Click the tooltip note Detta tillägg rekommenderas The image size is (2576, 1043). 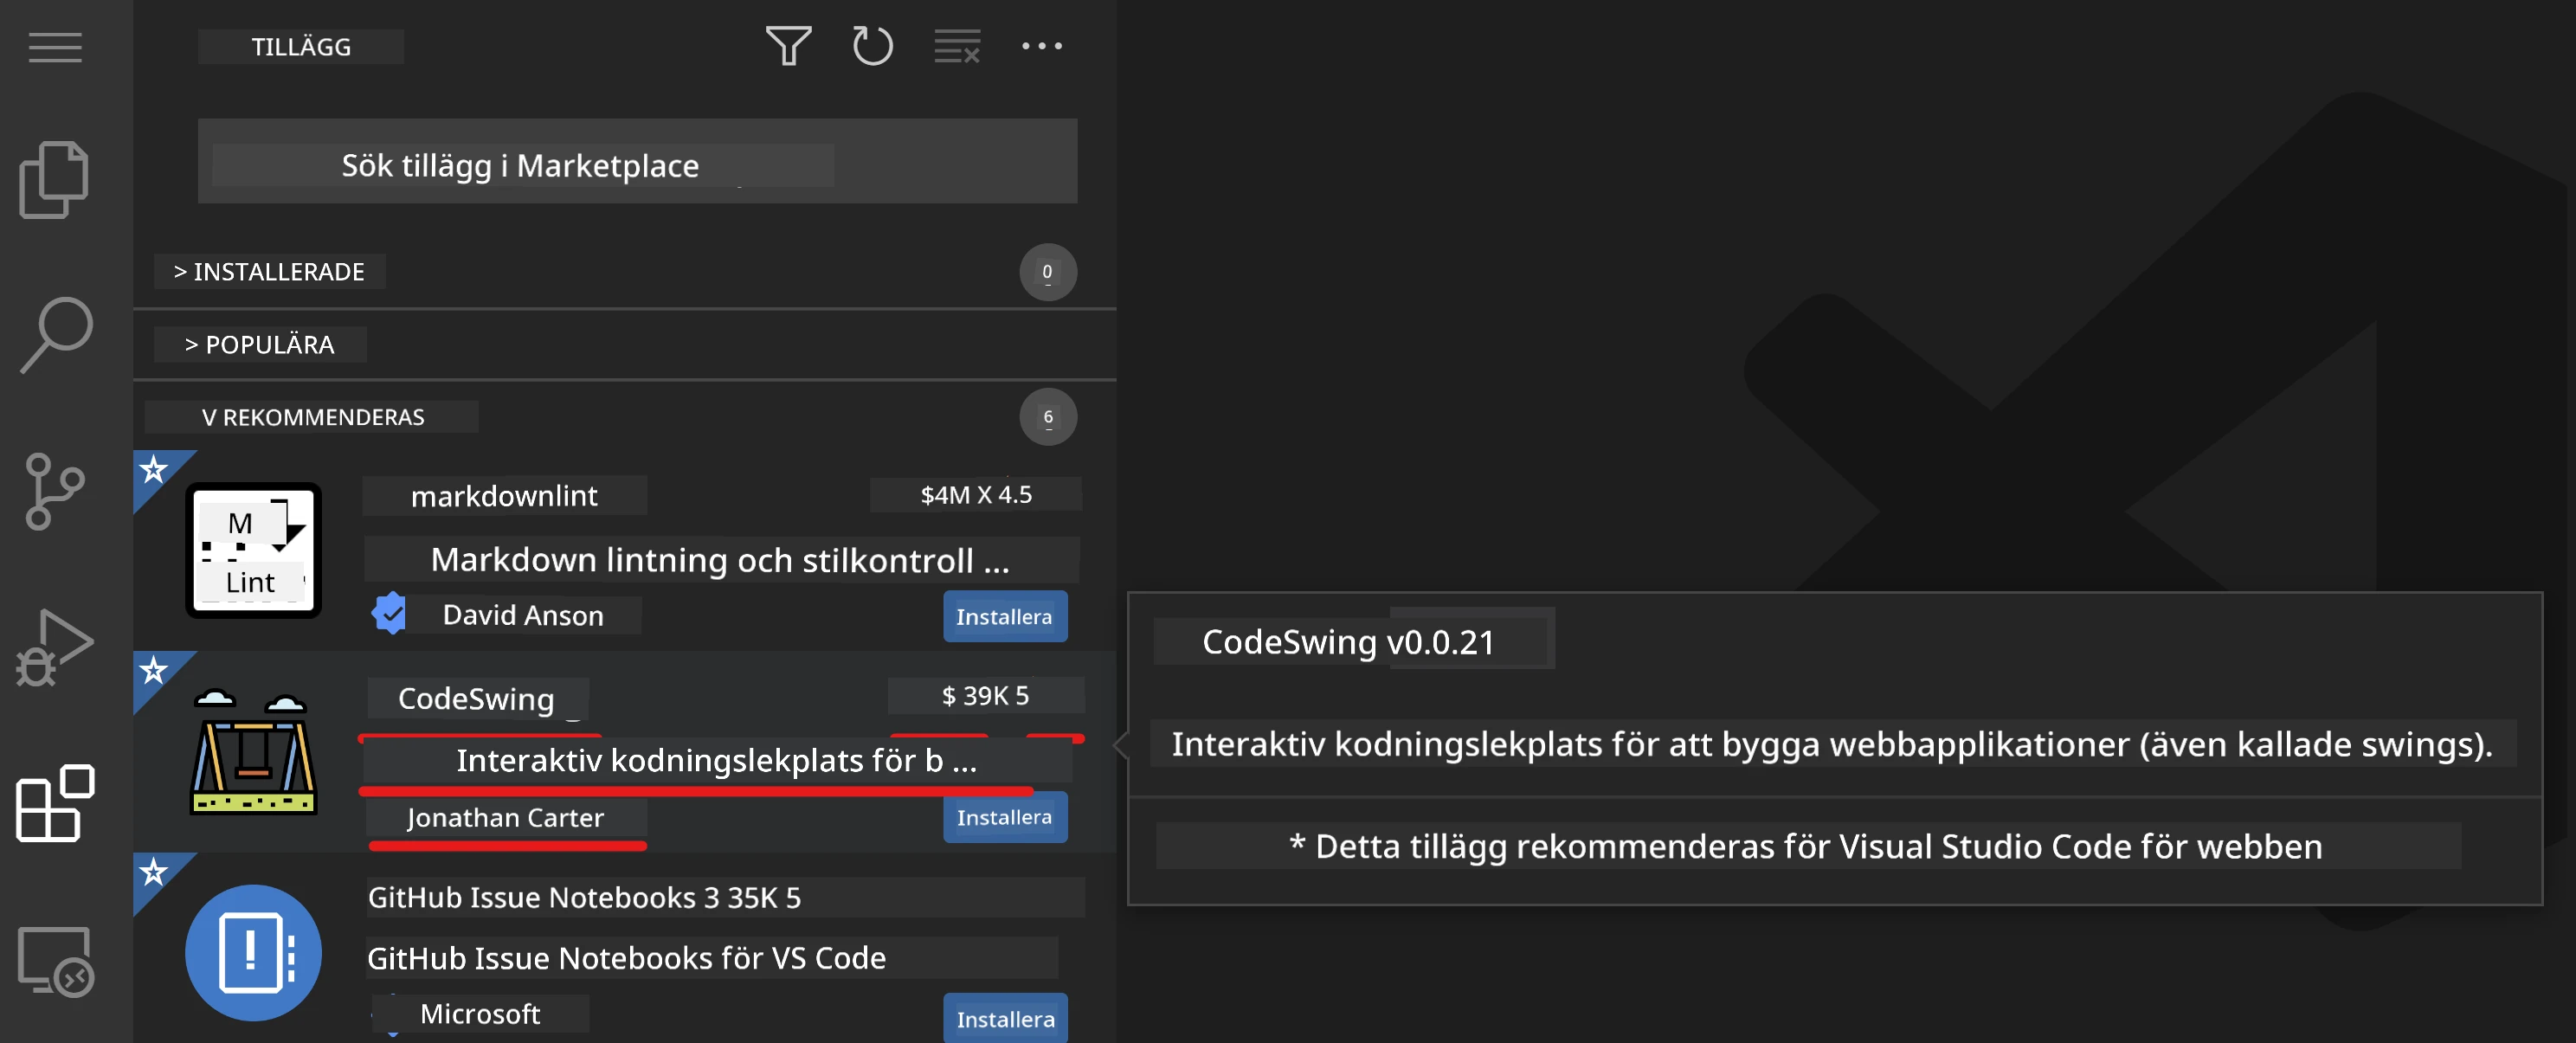(1807, 846)
